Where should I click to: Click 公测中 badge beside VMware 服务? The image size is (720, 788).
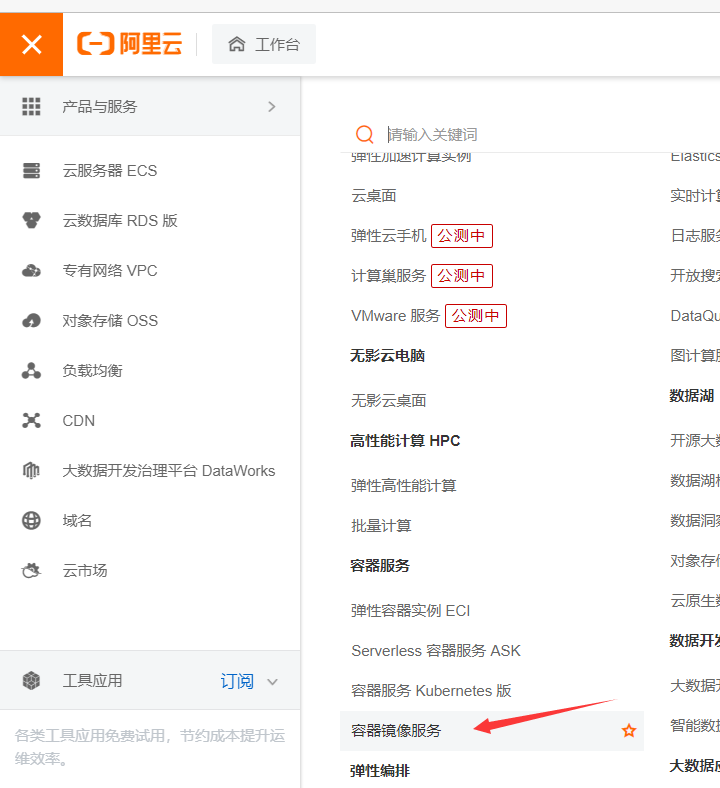coord(476,316)
